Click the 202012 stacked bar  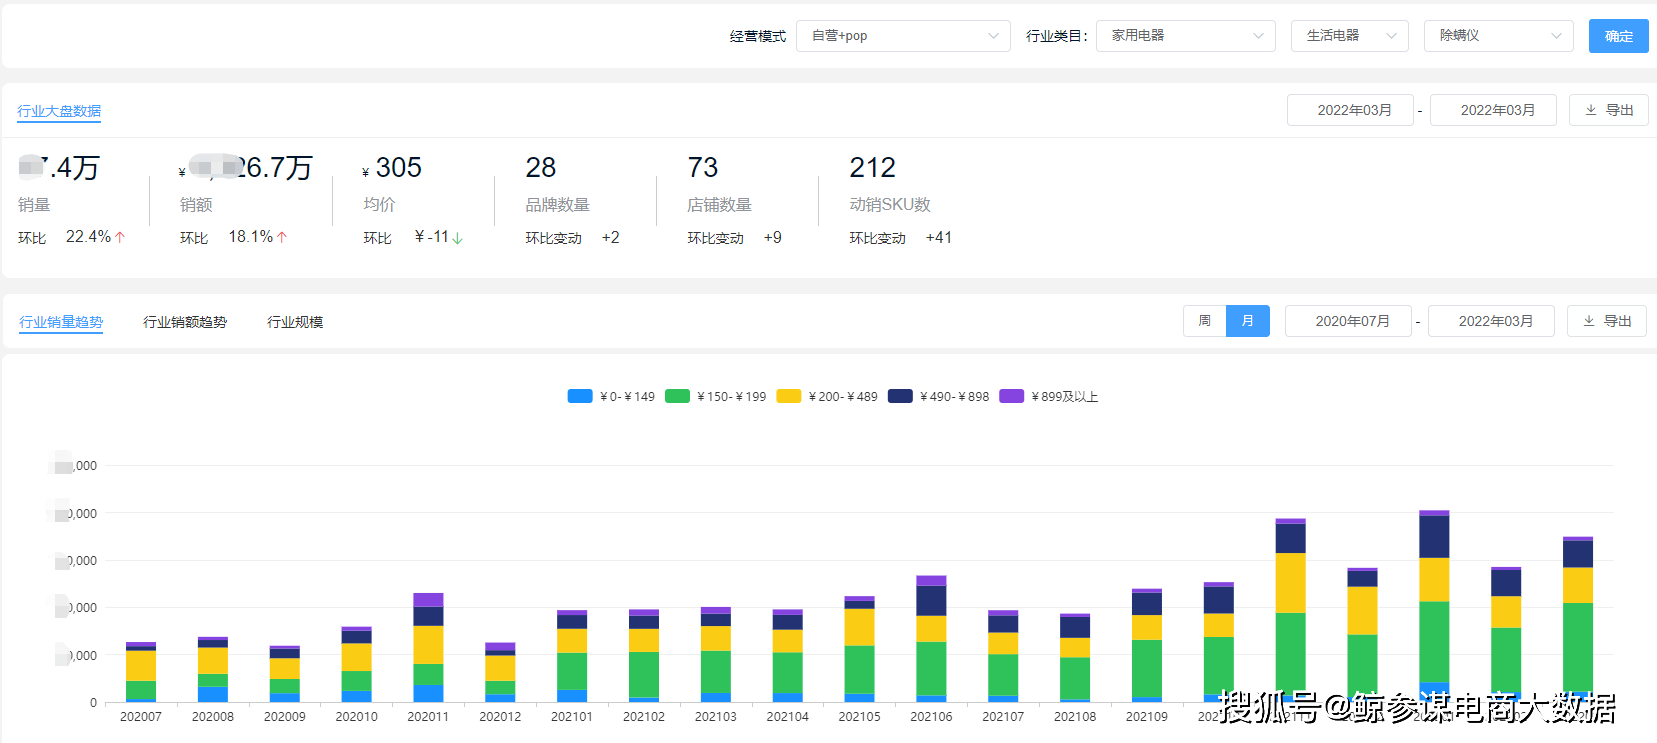tap(500, 672)
